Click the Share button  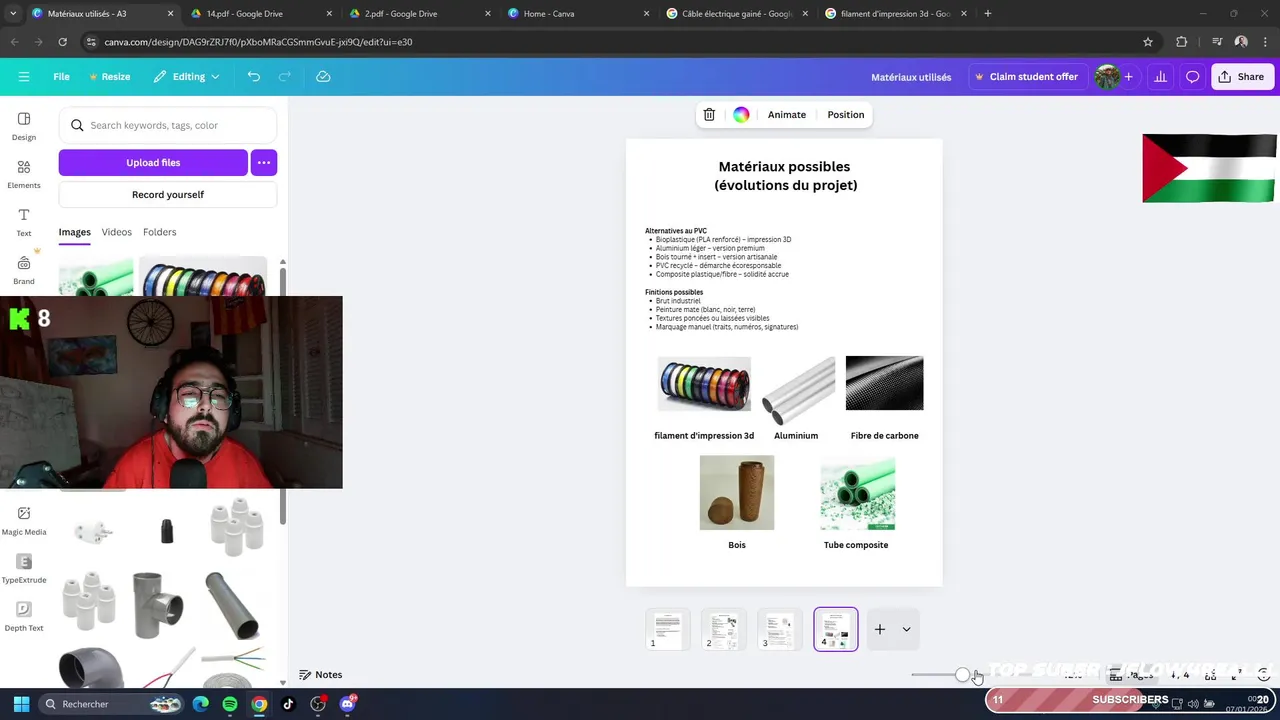pos(1241,77)
